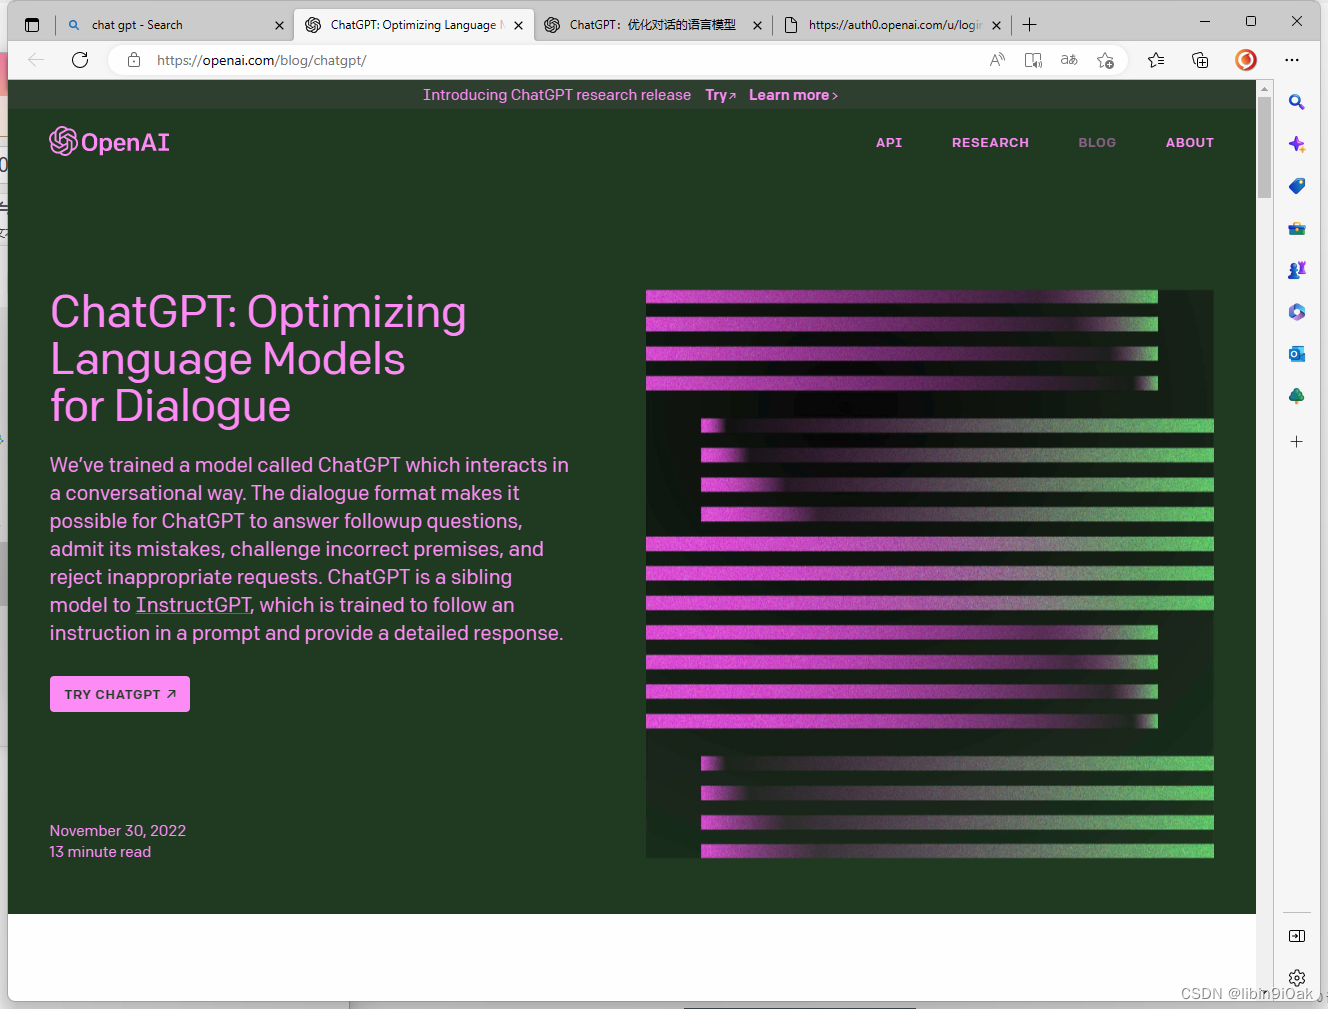Add a new app to the sidebar
Image resolution: width=1328 pixels, height=1009 pixels.
pos(1297,441)
